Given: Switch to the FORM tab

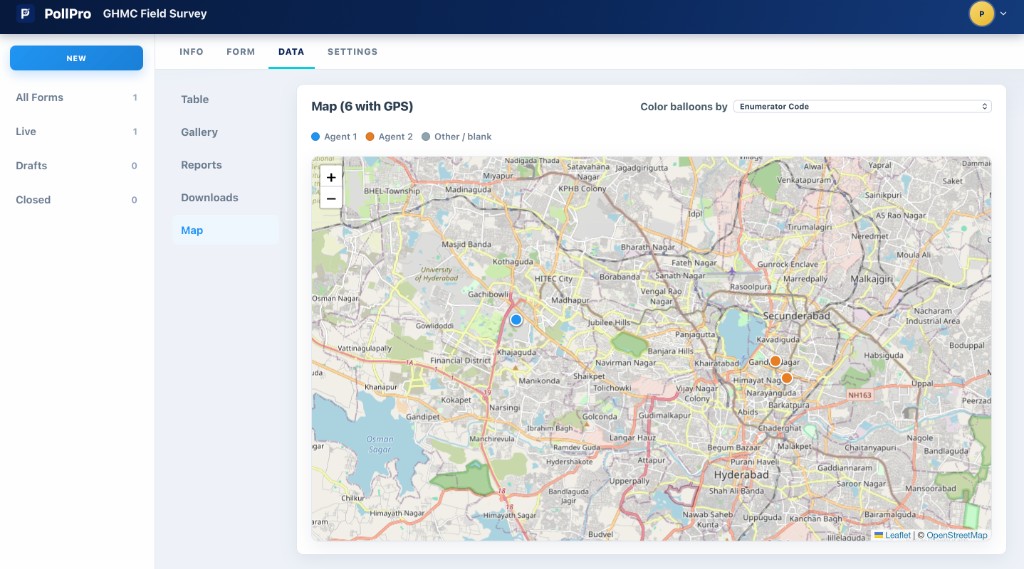Looking at the screenshot, I should (240, 52).
